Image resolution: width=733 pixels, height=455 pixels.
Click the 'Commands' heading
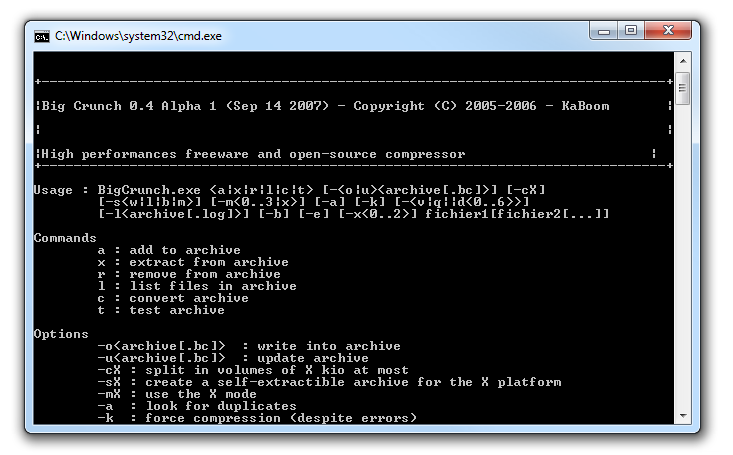tap(65, 238)
